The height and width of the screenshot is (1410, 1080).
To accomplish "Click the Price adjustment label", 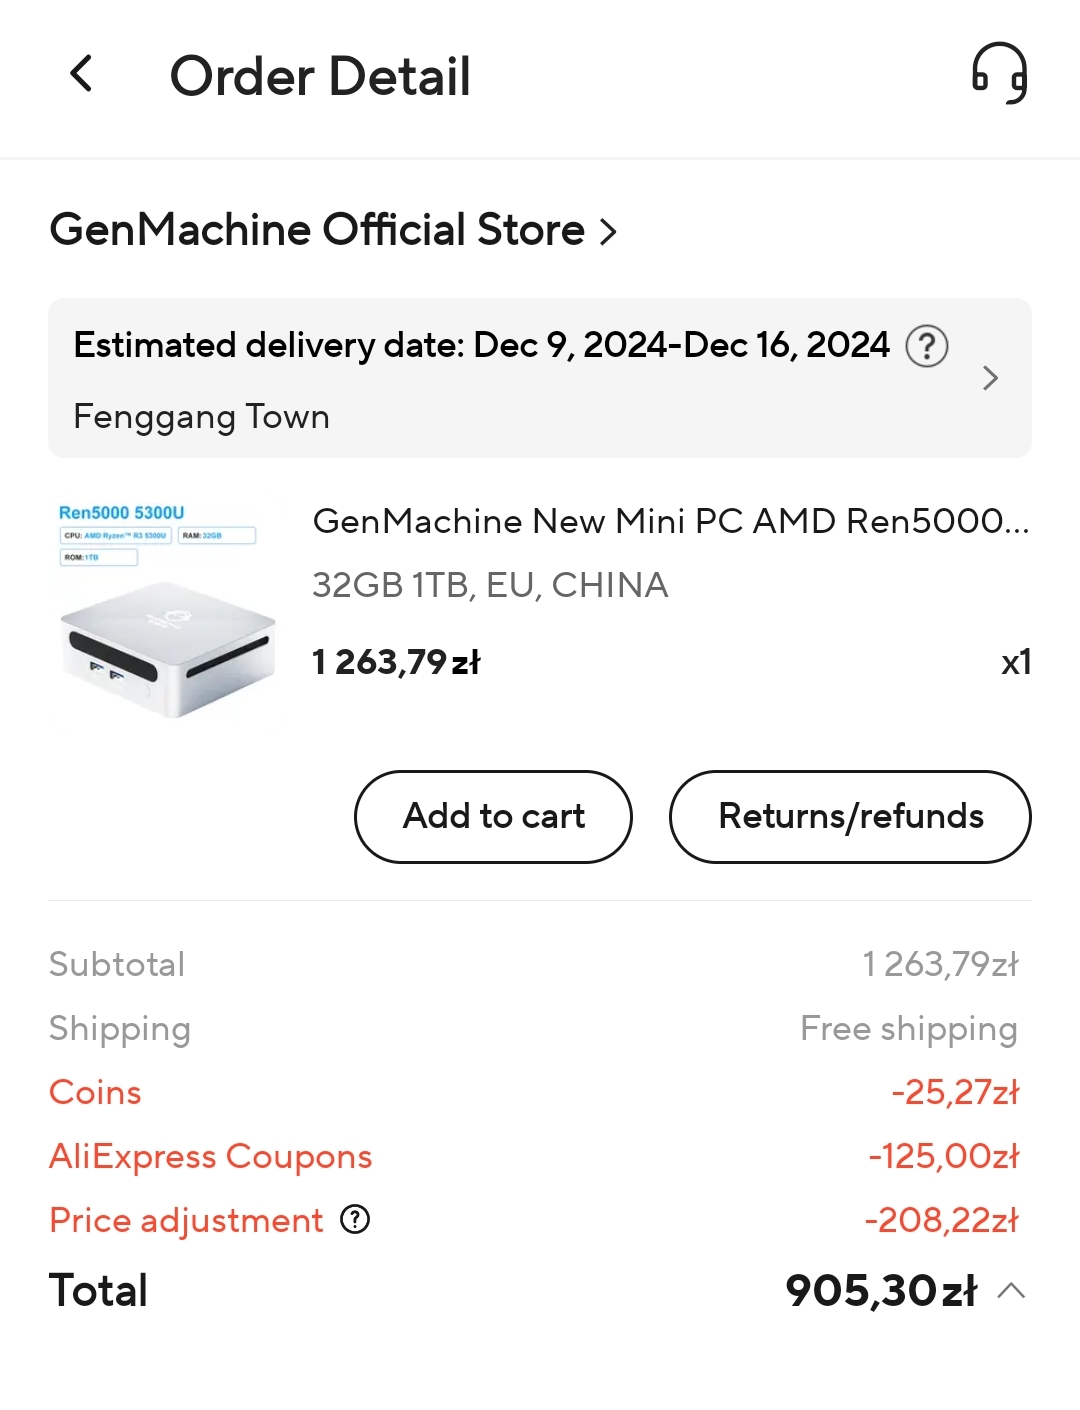I will pos(186,1220).
